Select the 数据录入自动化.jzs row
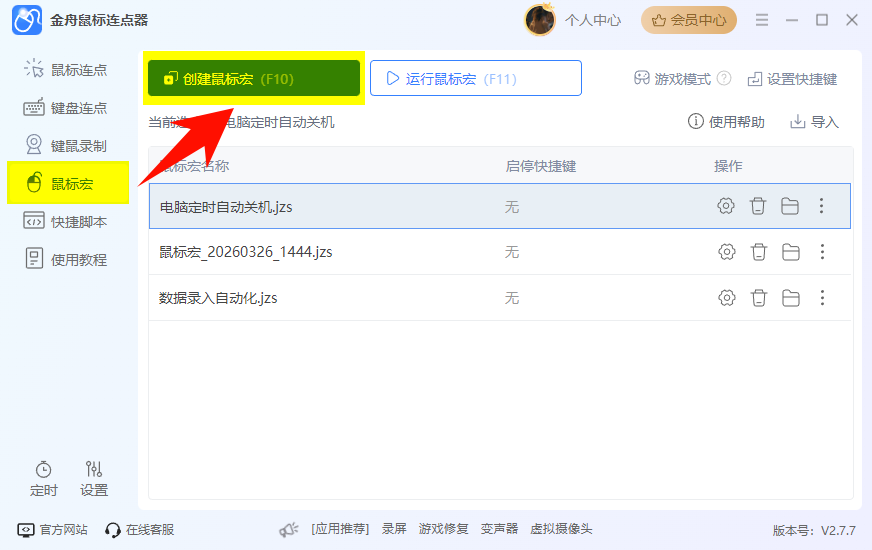 click(499, 298)
